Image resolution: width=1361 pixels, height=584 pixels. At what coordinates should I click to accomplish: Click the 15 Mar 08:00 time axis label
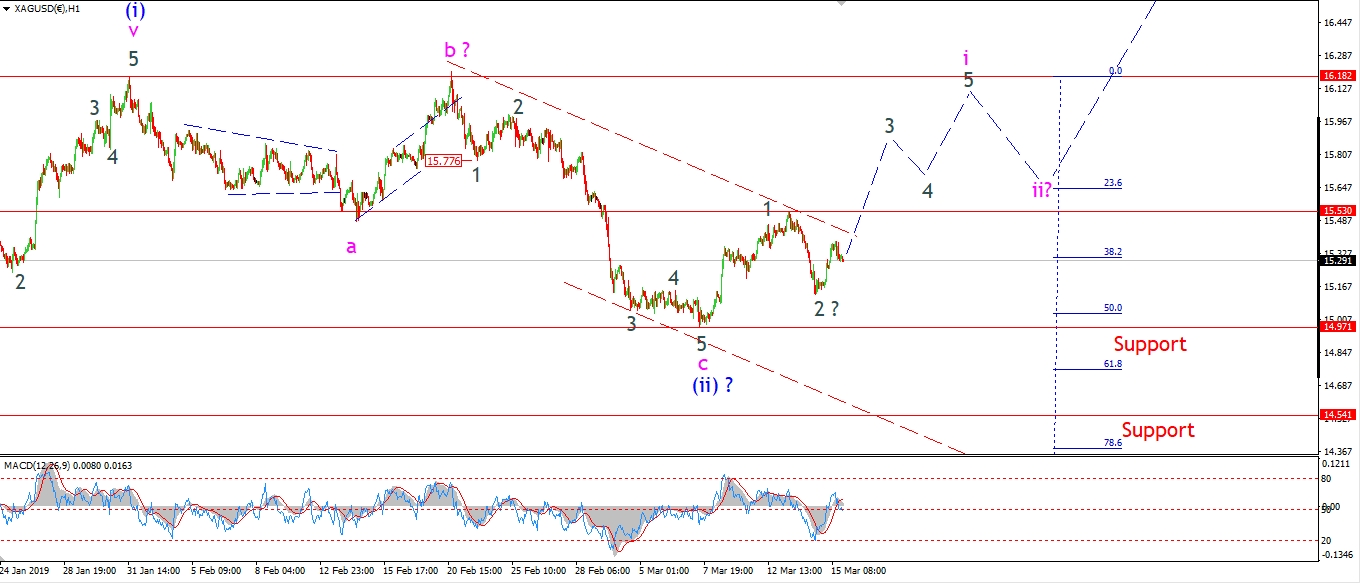857,571
